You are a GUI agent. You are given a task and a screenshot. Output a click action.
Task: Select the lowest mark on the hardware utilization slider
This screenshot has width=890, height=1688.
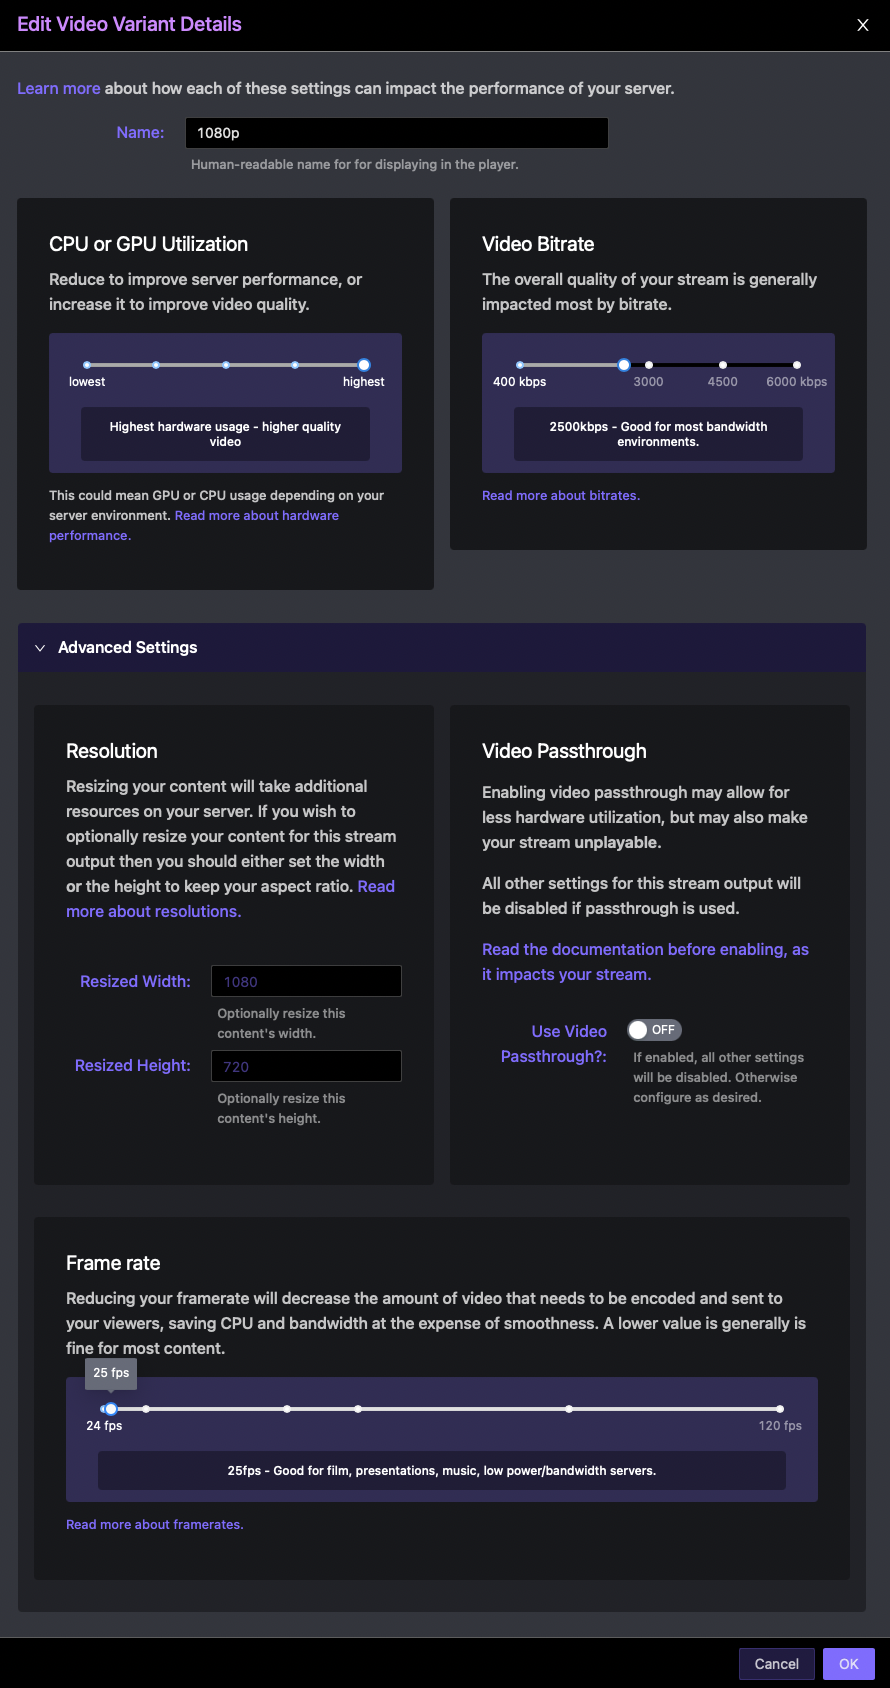(x=87, y=365)
